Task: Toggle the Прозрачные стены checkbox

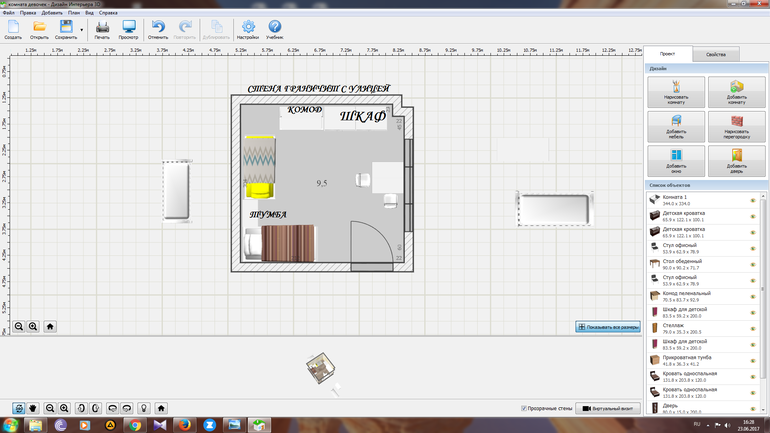Action: click(525, 408)
